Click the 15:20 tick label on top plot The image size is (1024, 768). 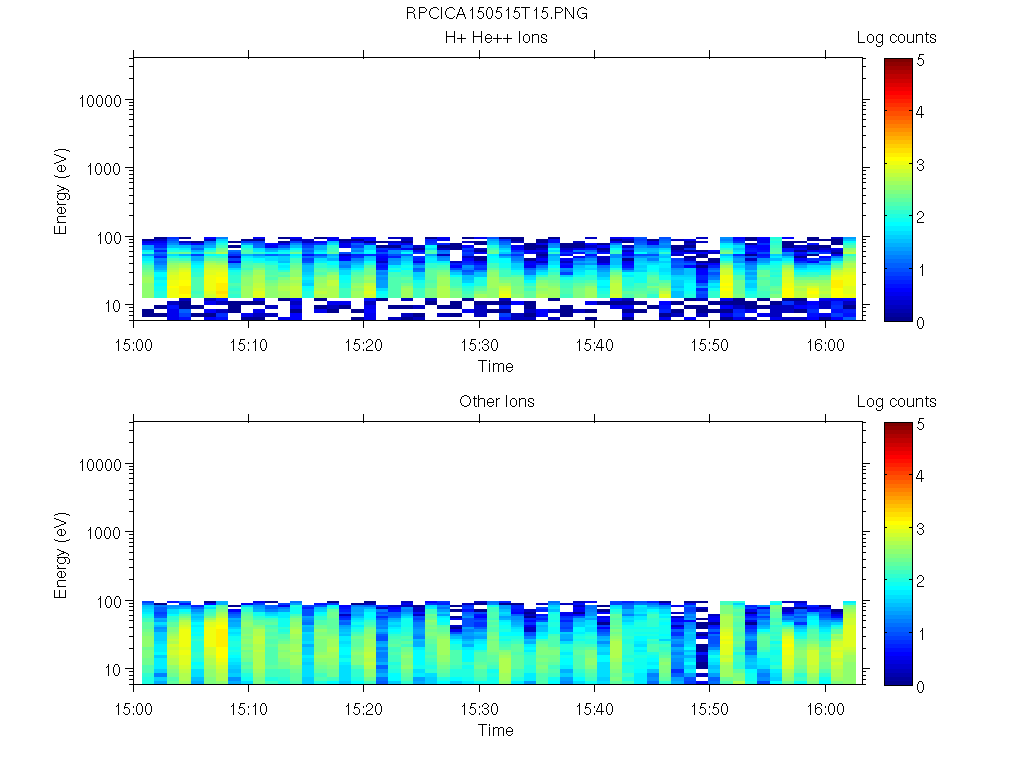pos(364,345)
